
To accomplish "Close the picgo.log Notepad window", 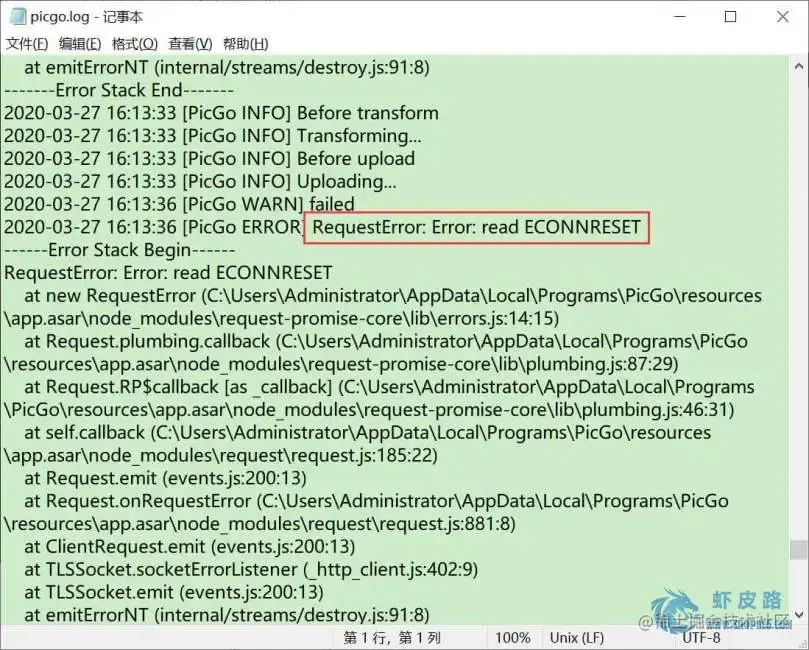I will click(783, 17).
